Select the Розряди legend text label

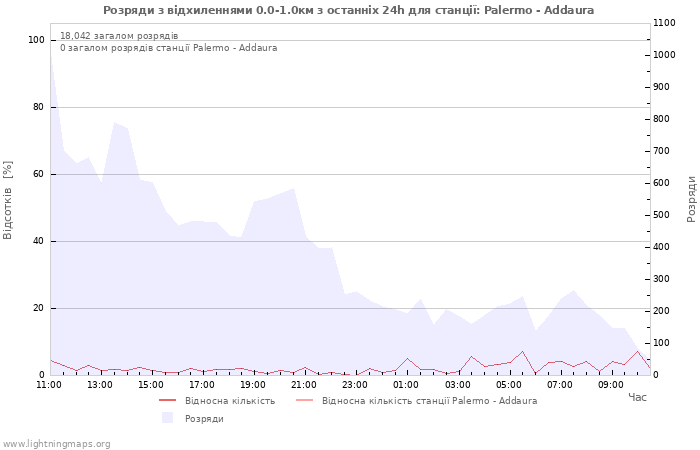[204, 419]
